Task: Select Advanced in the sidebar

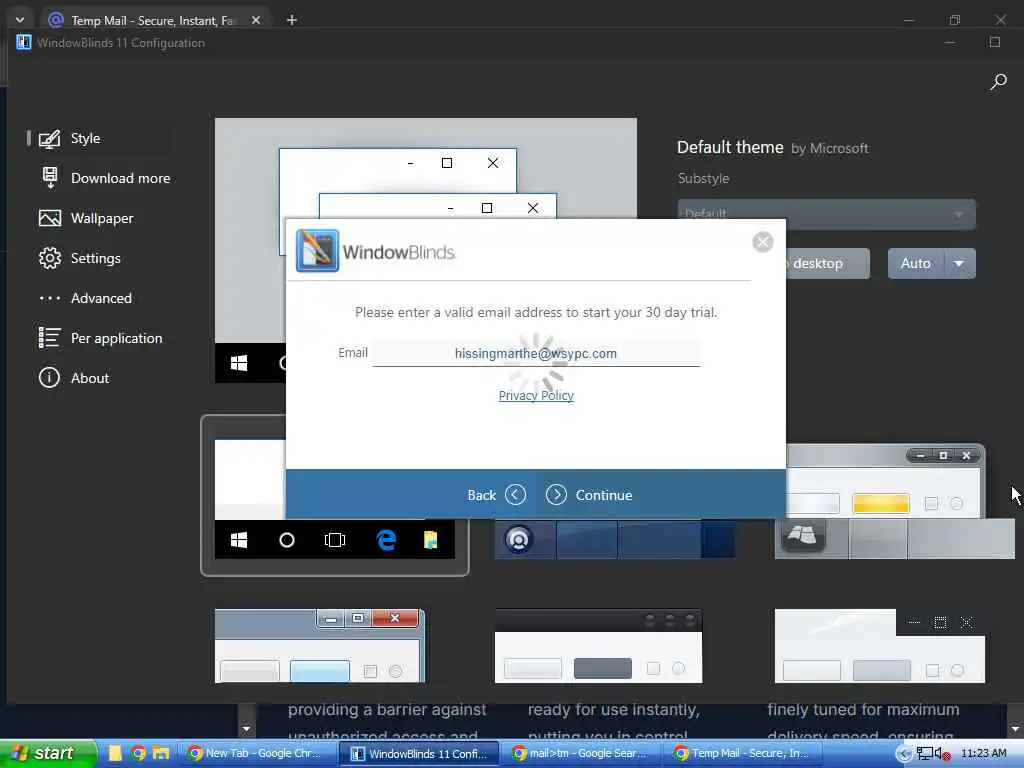Action: point(101,298)
